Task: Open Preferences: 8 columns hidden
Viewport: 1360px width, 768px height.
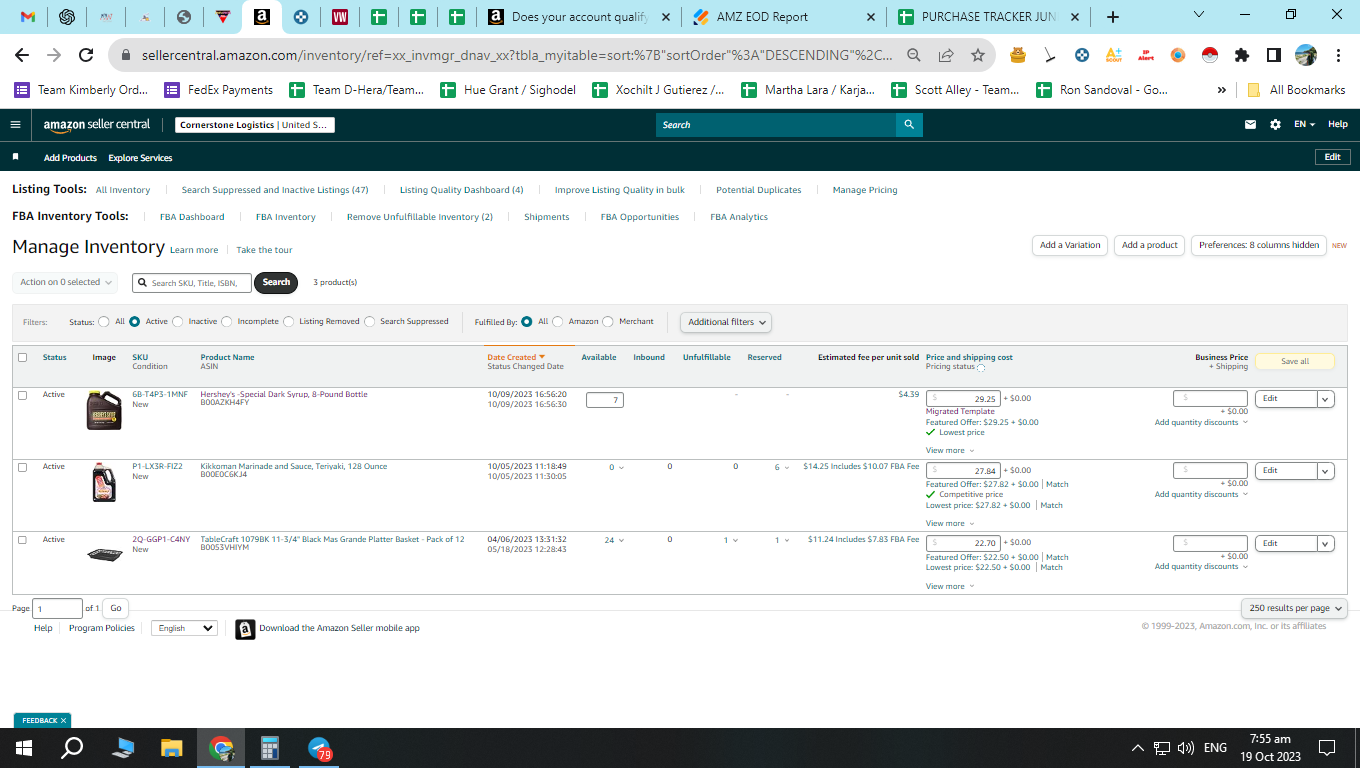Action: pos(1259,245)
